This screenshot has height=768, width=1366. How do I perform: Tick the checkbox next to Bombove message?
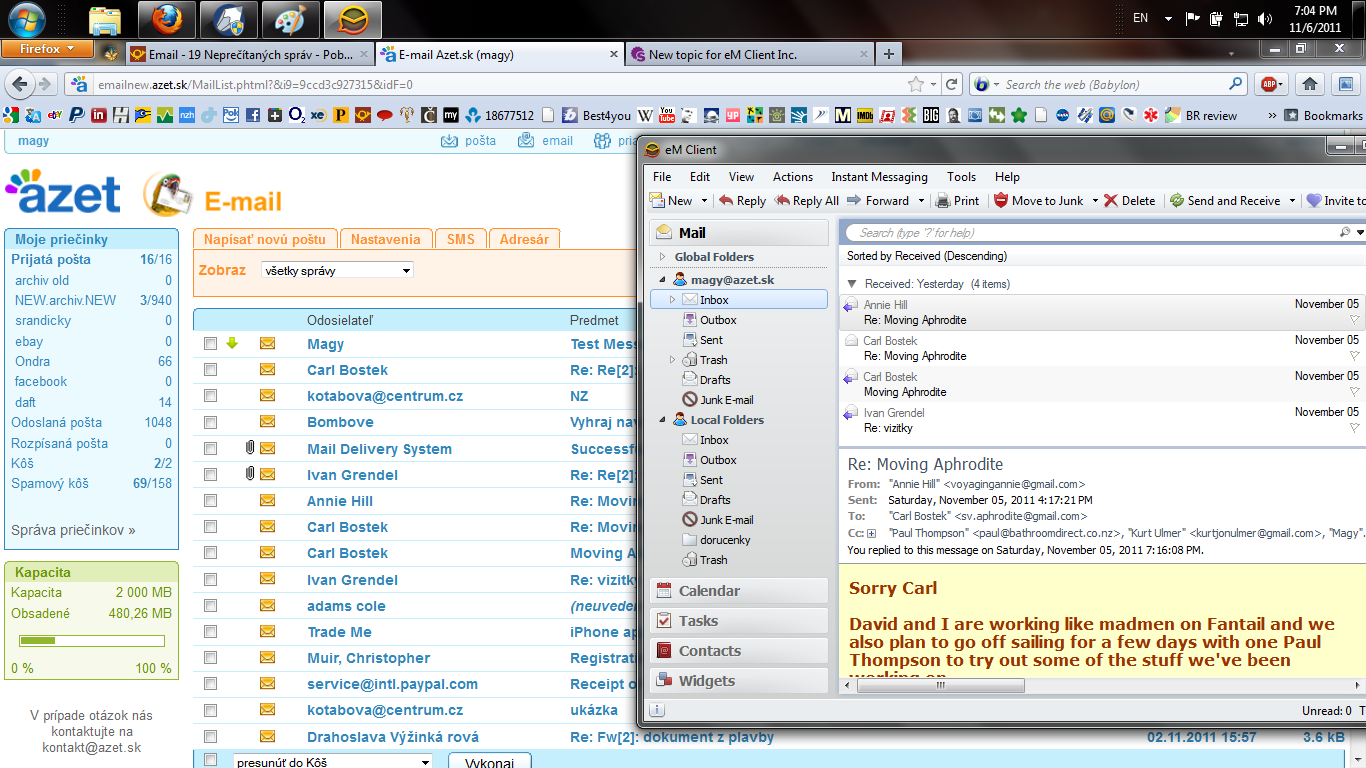point(210,422)
